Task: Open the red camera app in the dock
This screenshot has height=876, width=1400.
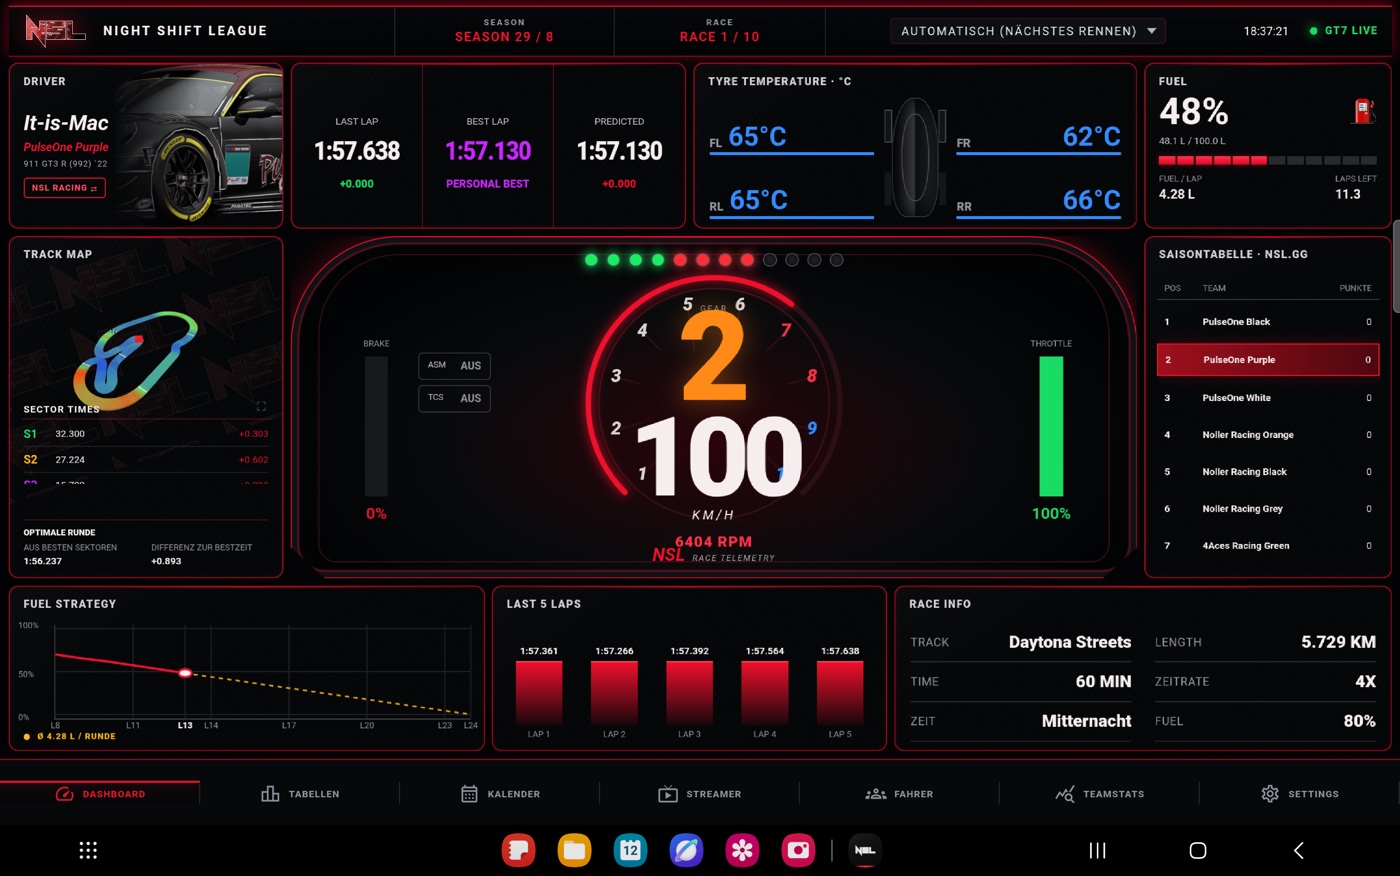Action: pos(798,850)
